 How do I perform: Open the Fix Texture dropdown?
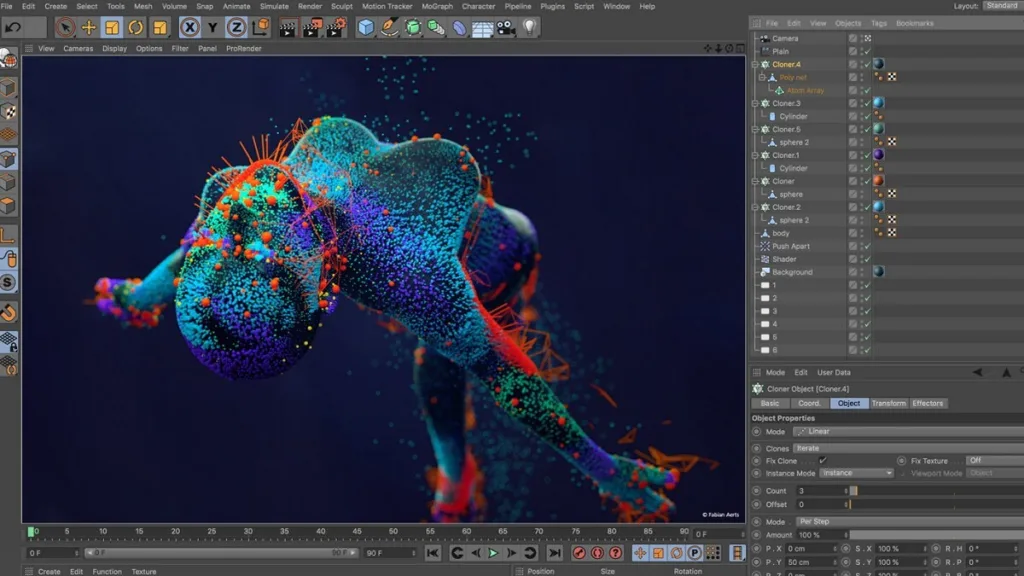pos(990,461)
